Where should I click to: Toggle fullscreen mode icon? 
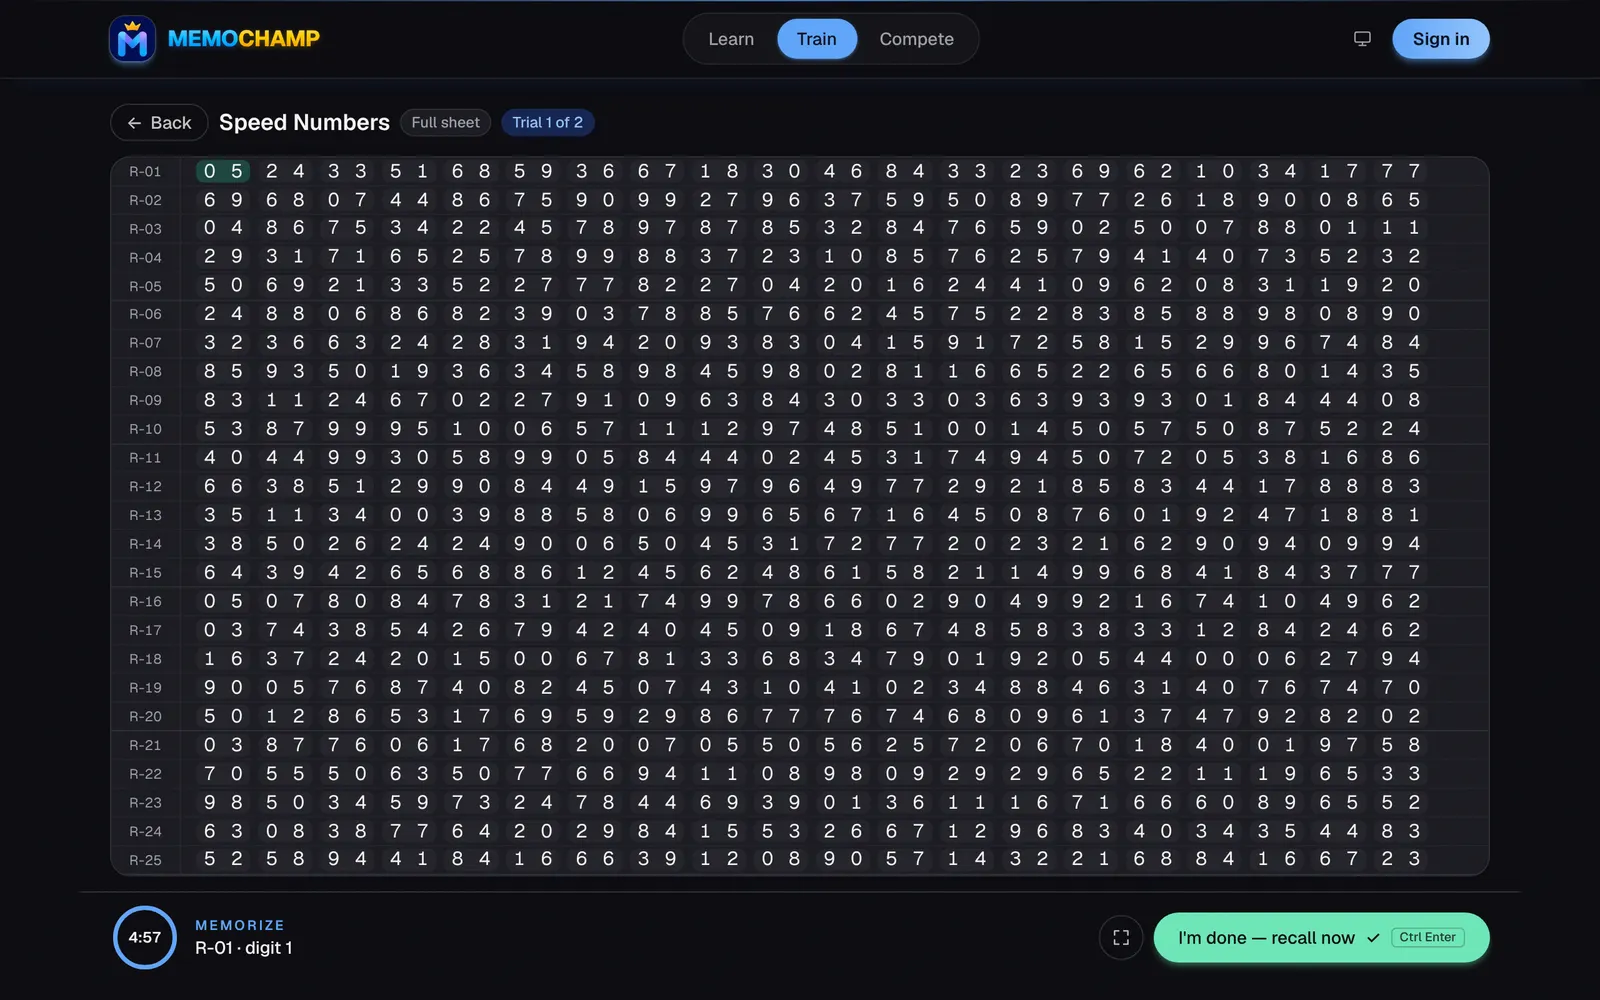tap(1121, 937)
